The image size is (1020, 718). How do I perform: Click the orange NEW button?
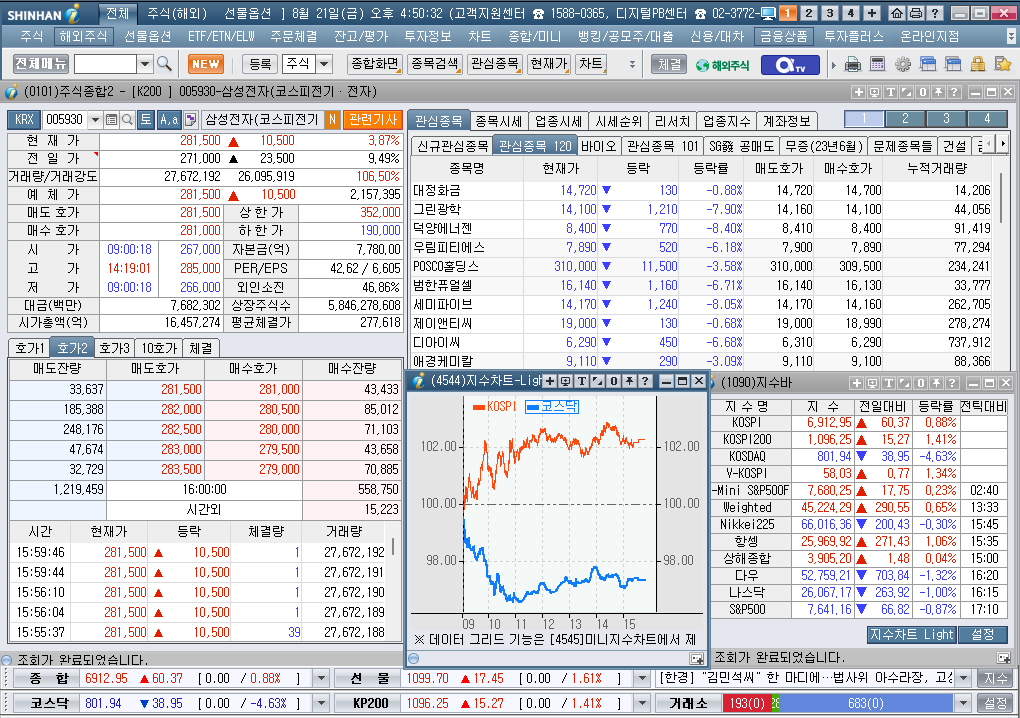point(206,64)
